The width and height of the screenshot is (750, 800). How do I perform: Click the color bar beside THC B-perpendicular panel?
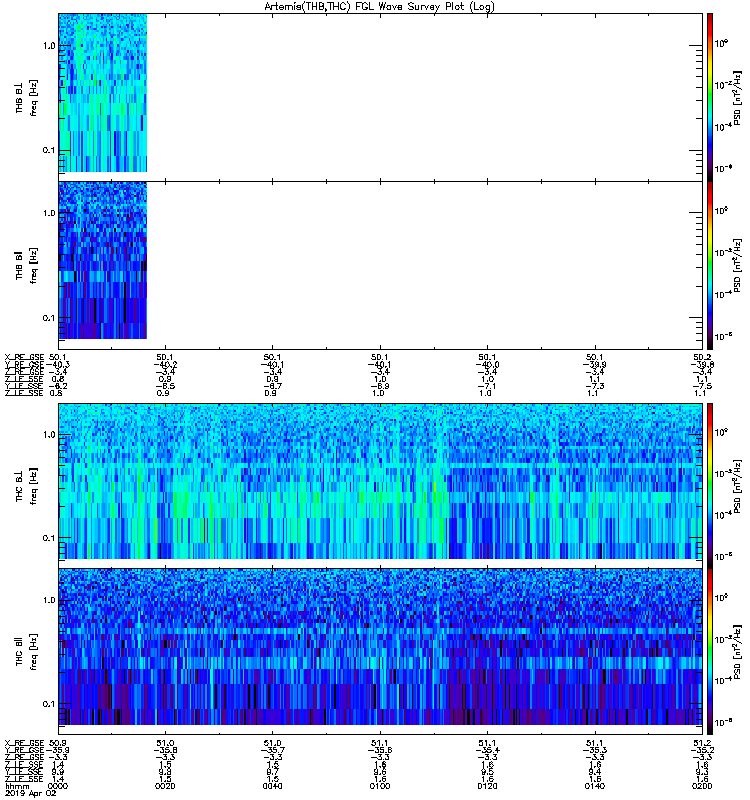(x=710, y=486)
